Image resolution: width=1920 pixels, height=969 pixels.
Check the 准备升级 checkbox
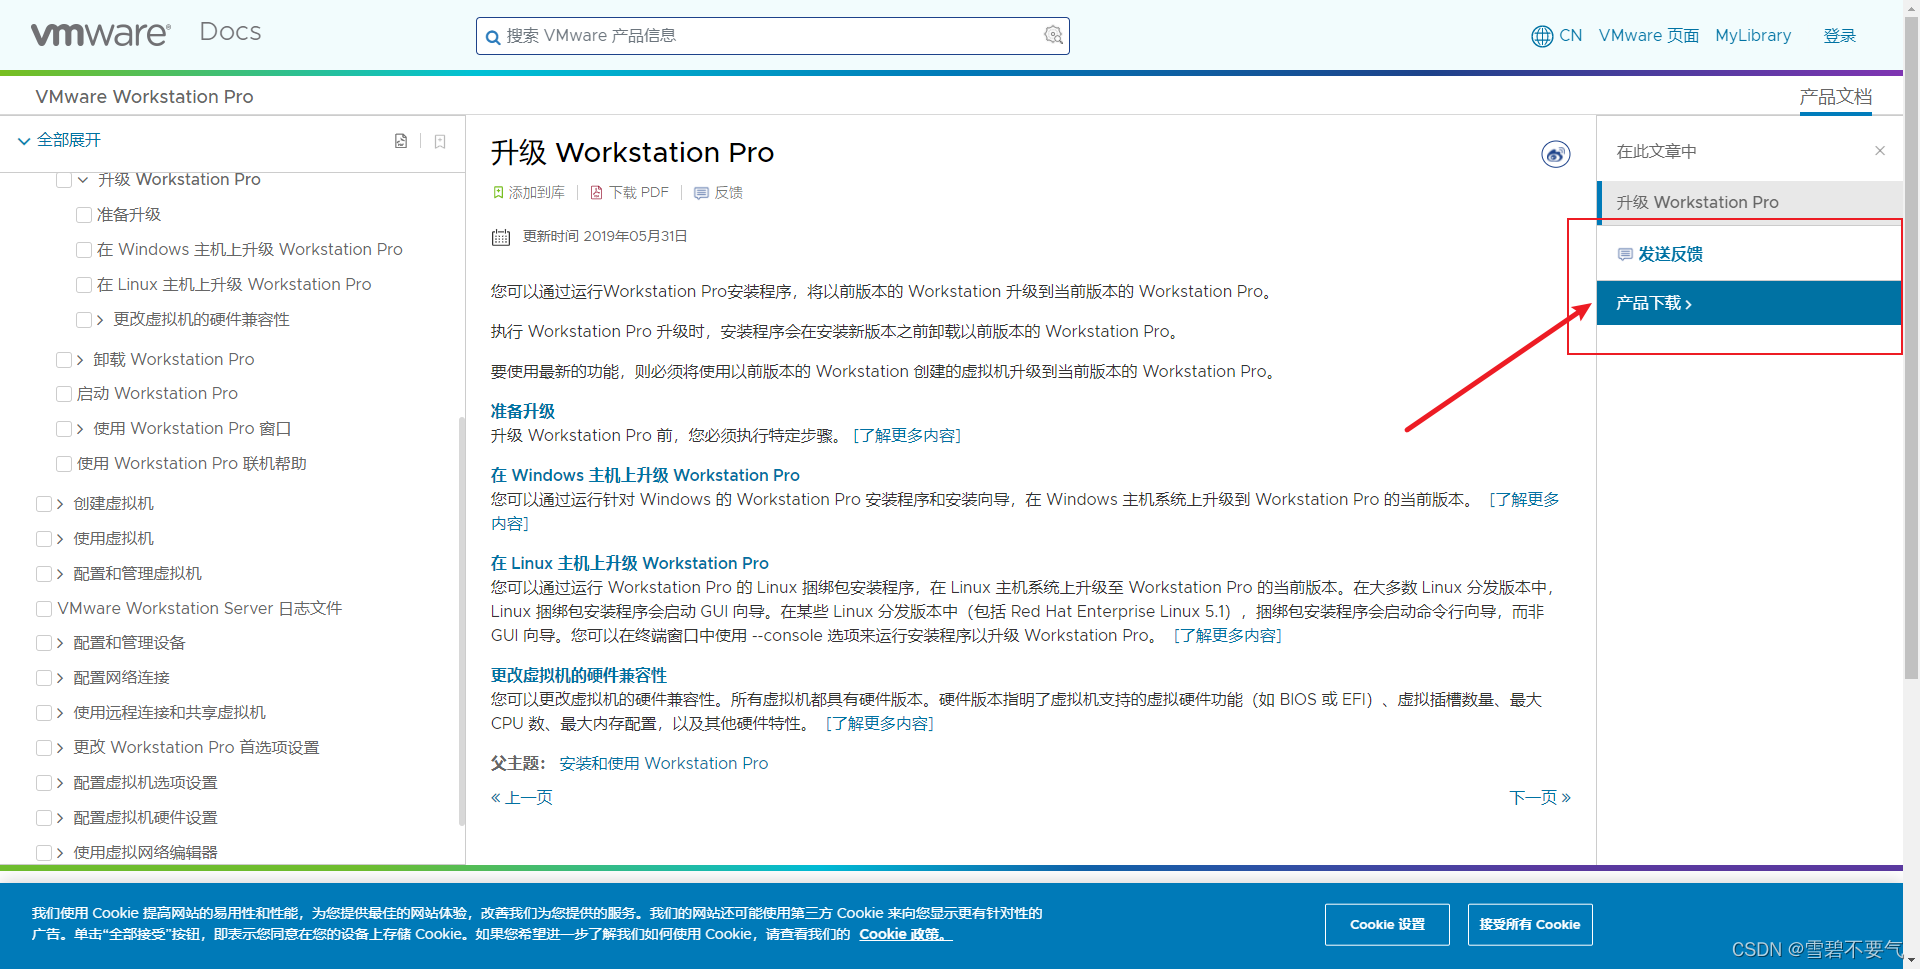click(x=84, y=215)
